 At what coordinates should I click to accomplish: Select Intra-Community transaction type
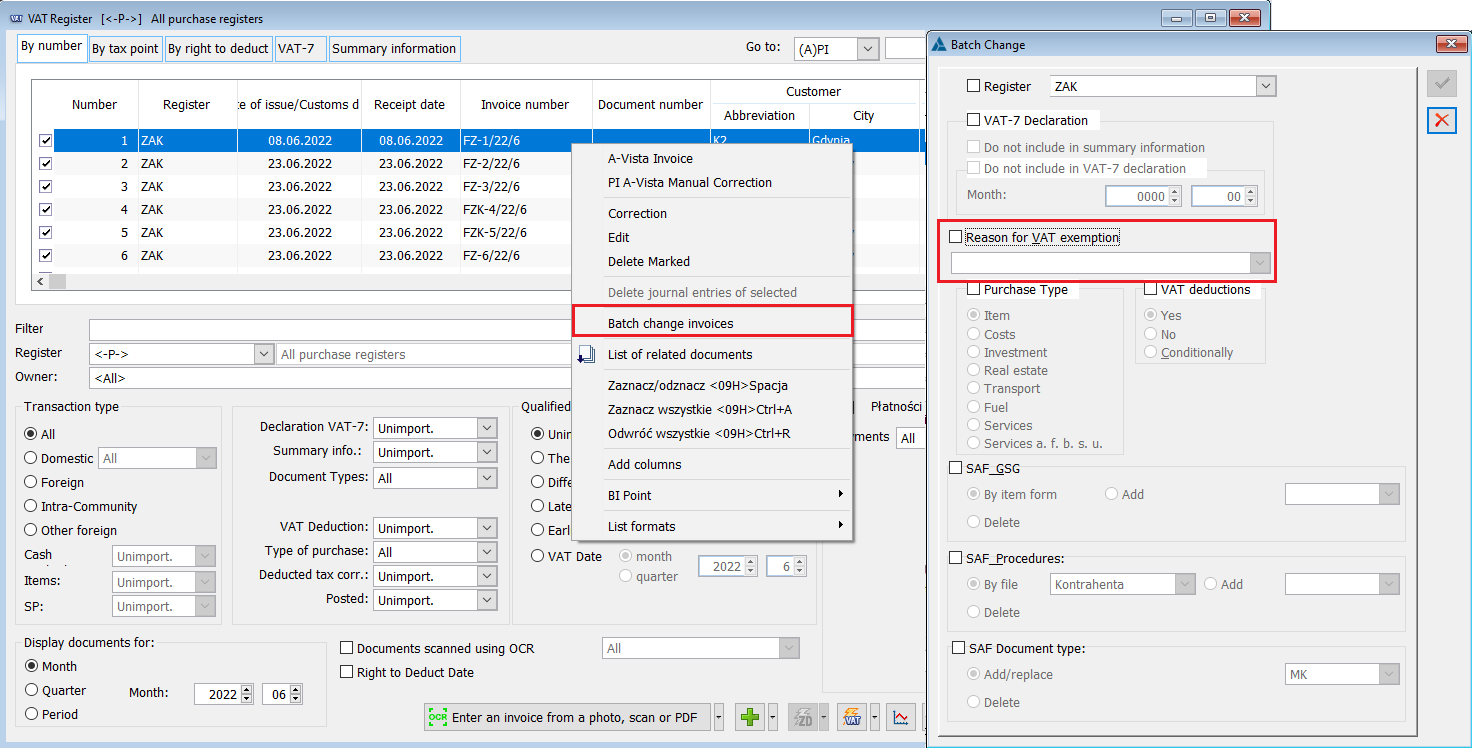[31, 506]
